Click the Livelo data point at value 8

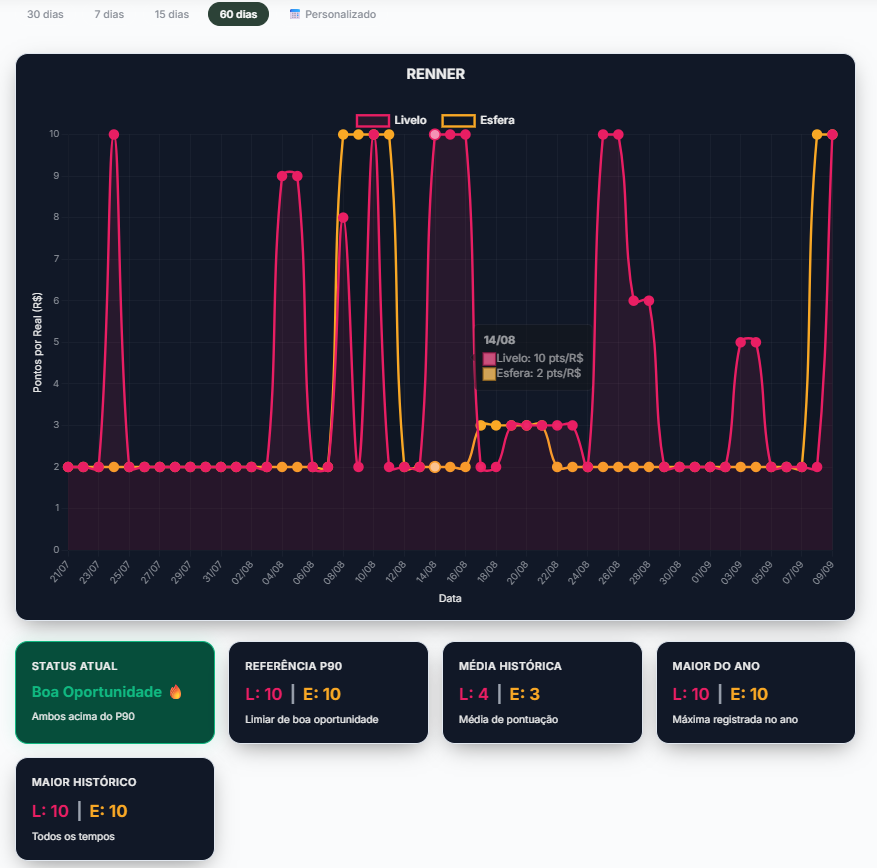tap(343, 218)
